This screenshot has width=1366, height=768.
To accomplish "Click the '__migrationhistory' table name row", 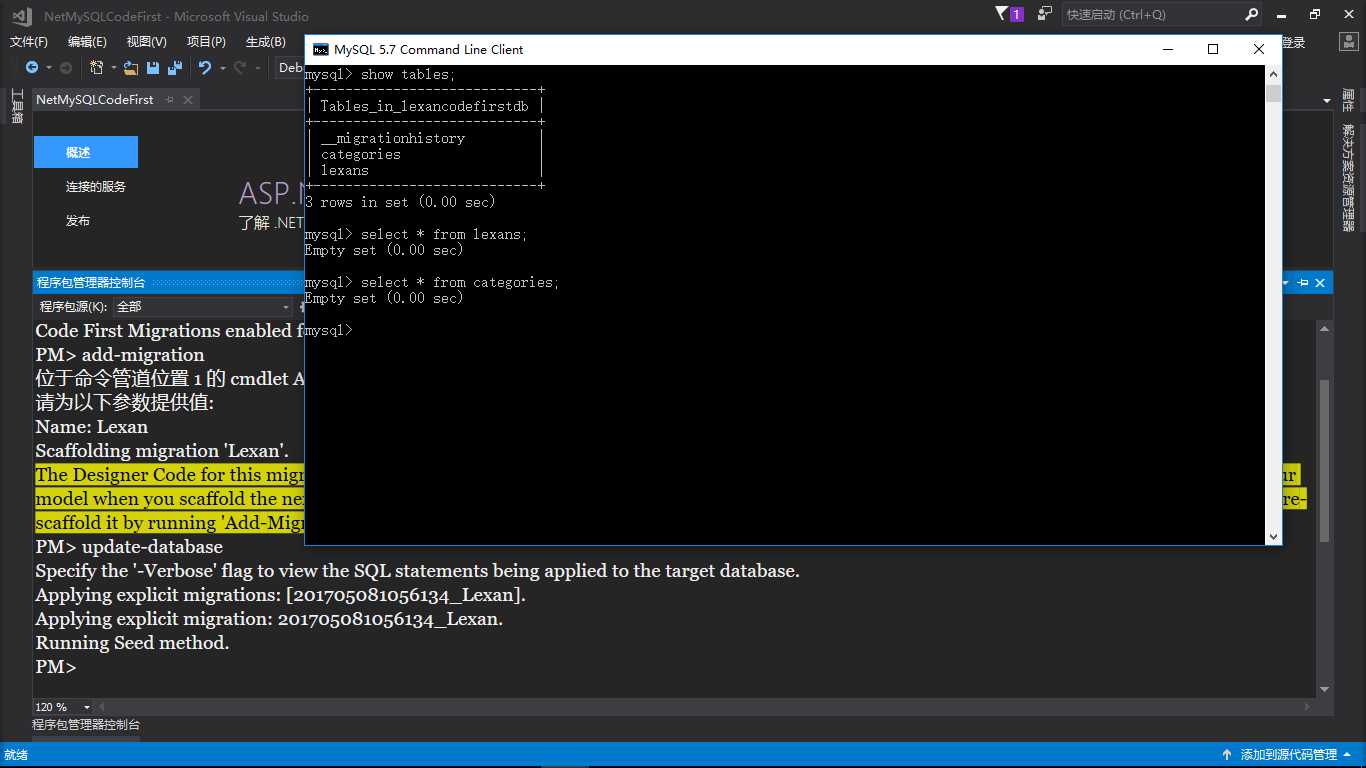I will [x=393, y=138].
